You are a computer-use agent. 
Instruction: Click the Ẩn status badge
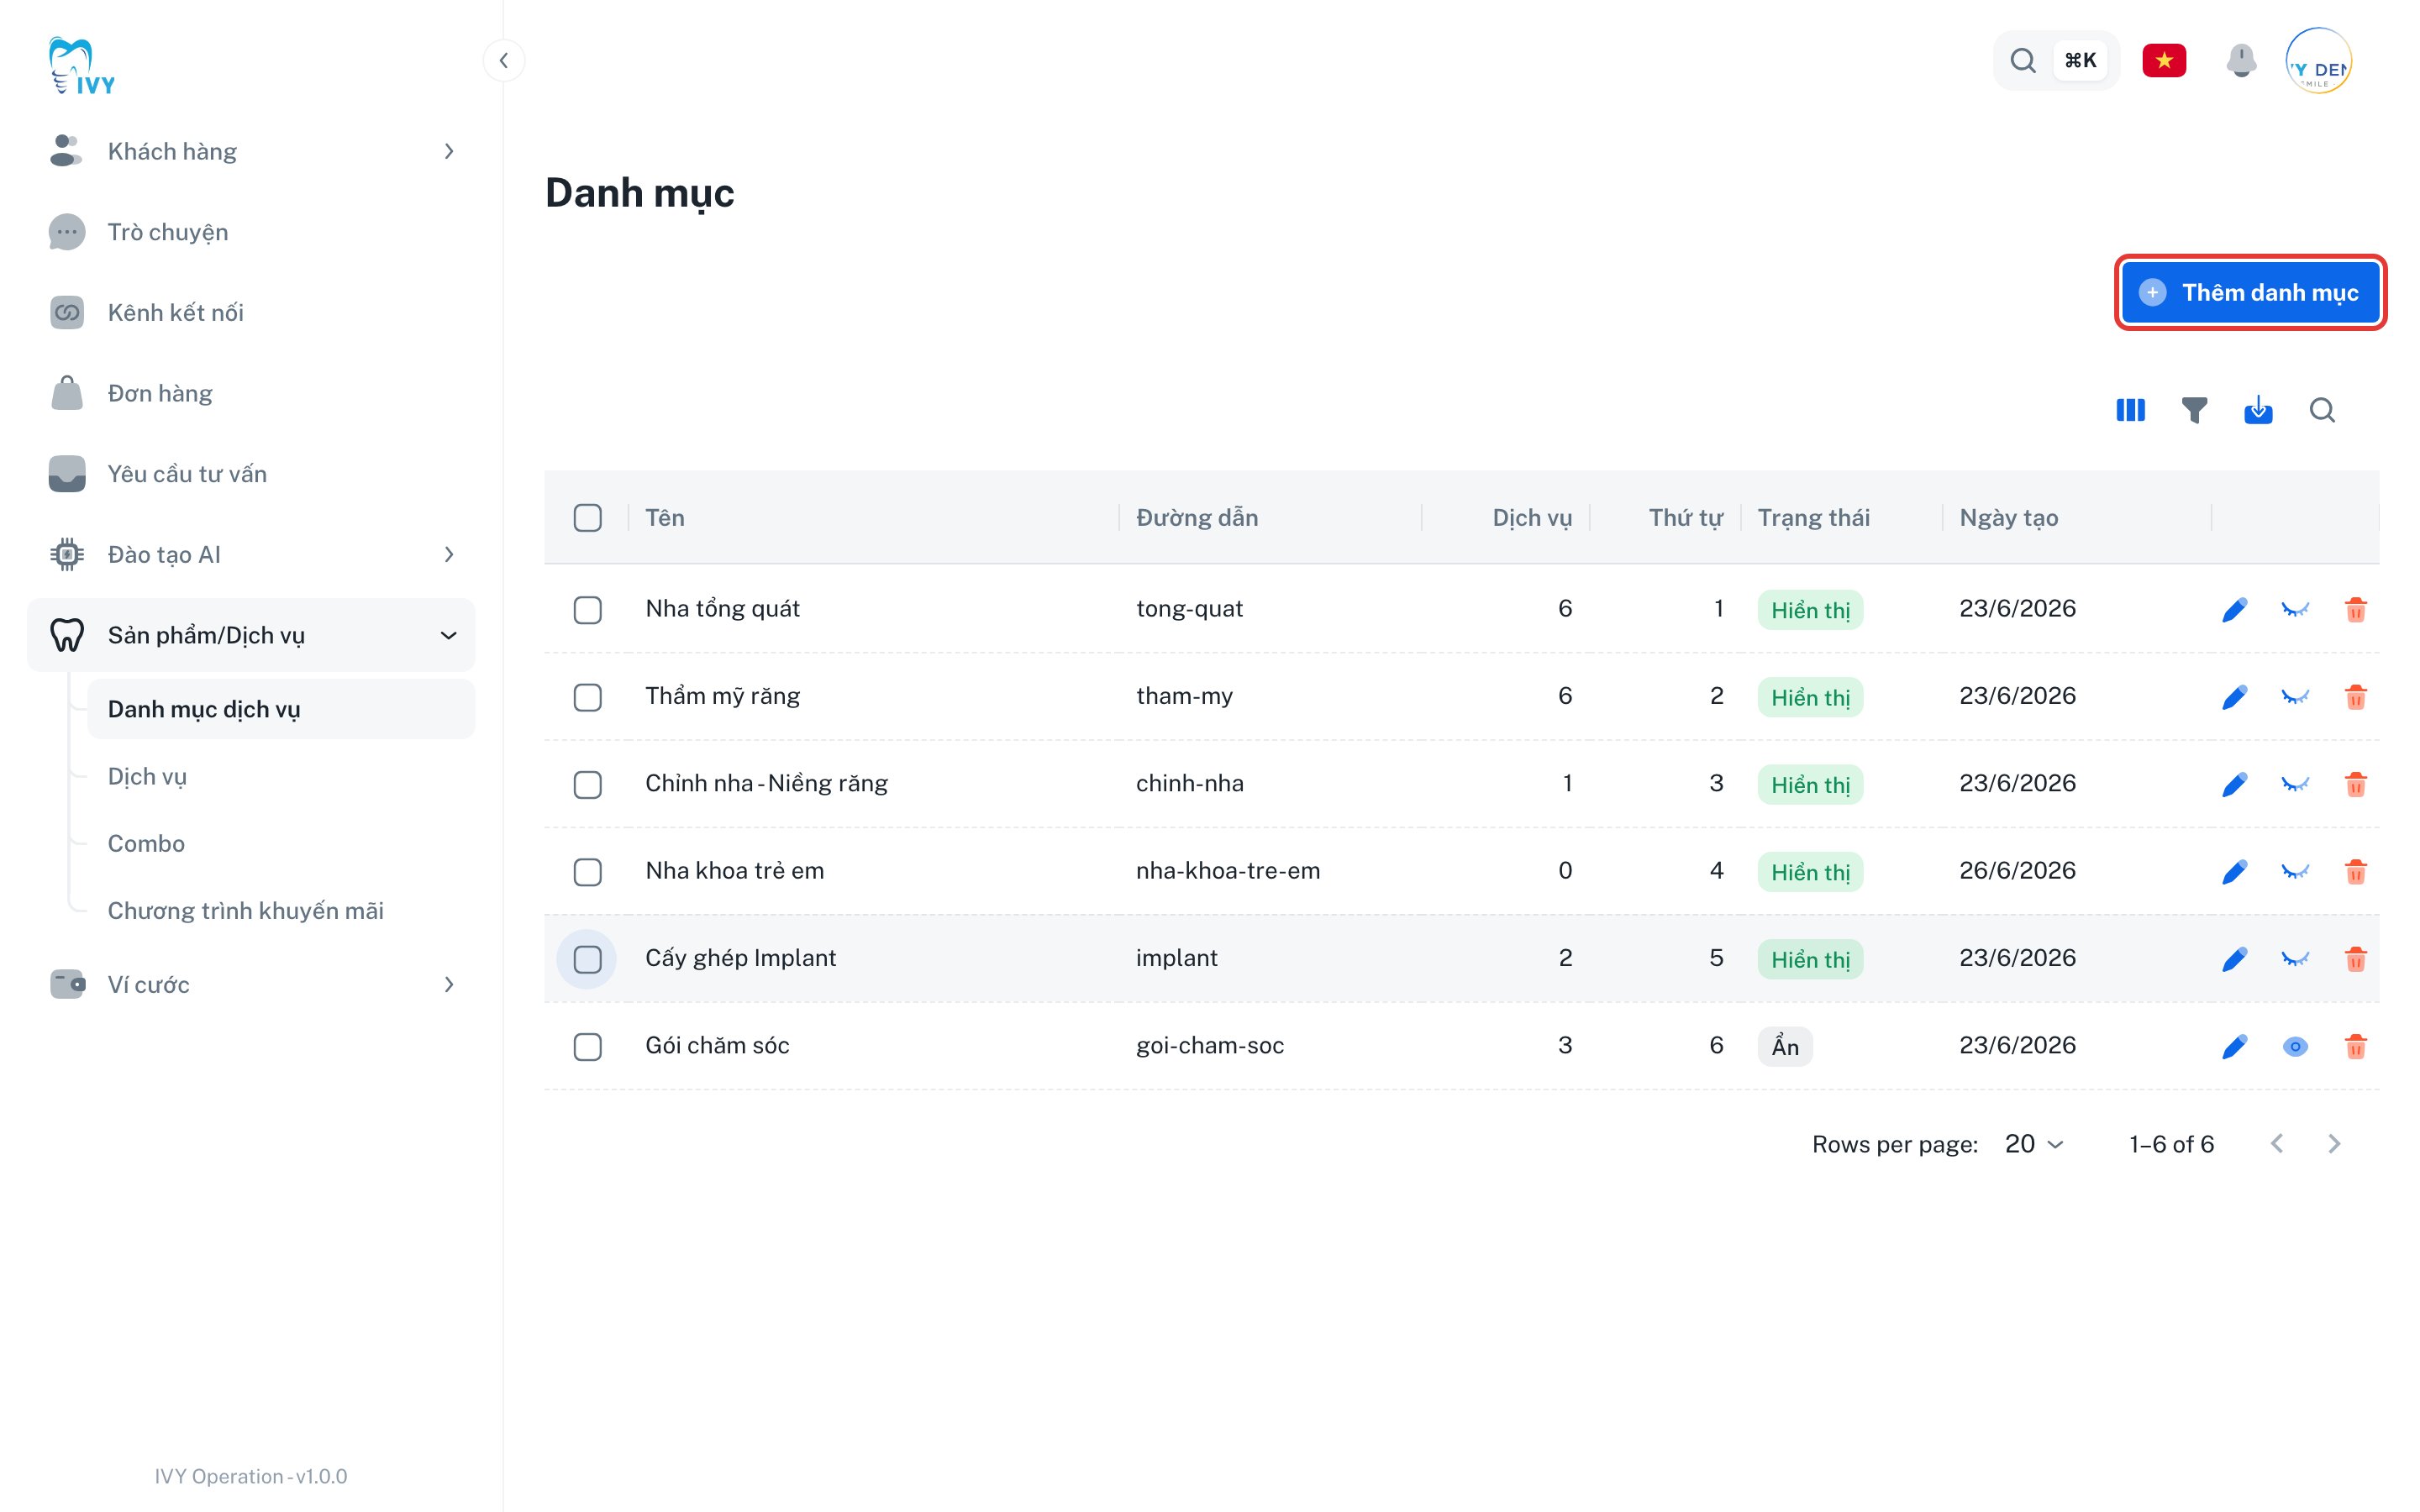(x=1785, y=1046)
